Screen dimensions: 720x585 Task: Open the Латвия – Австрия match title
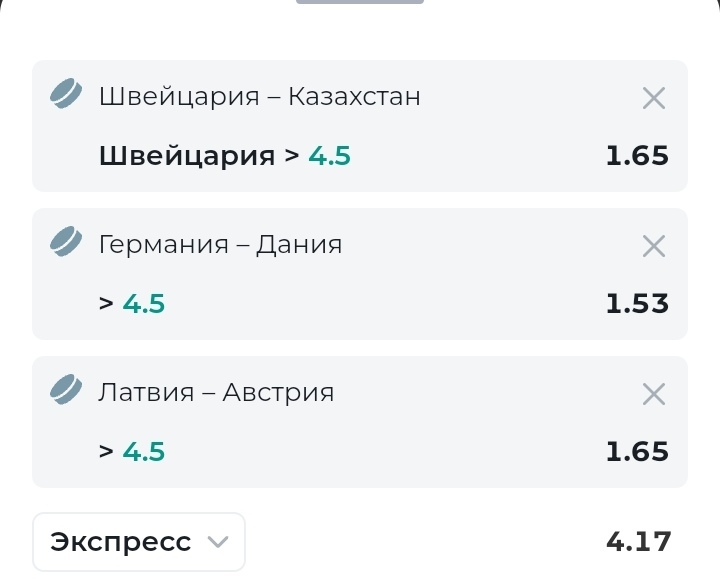(x=216, y=393)
